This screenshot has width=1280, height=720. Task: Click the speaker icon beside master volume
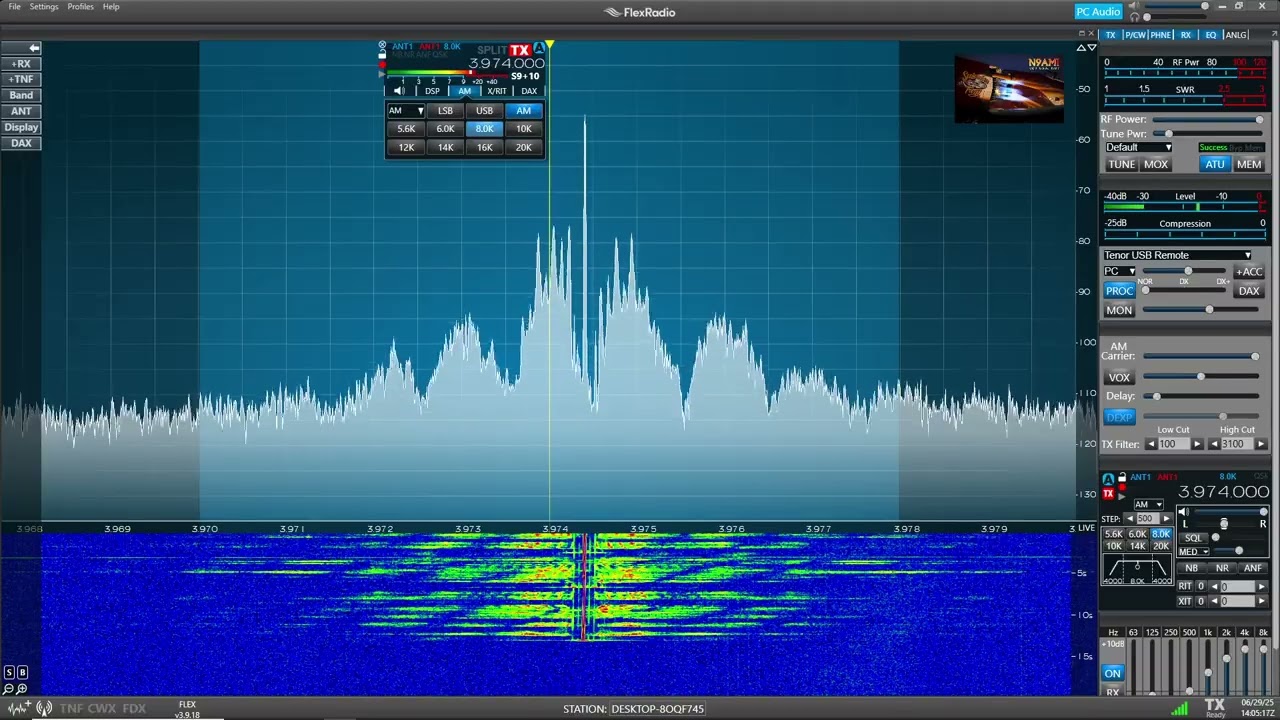click(1134, 6)
